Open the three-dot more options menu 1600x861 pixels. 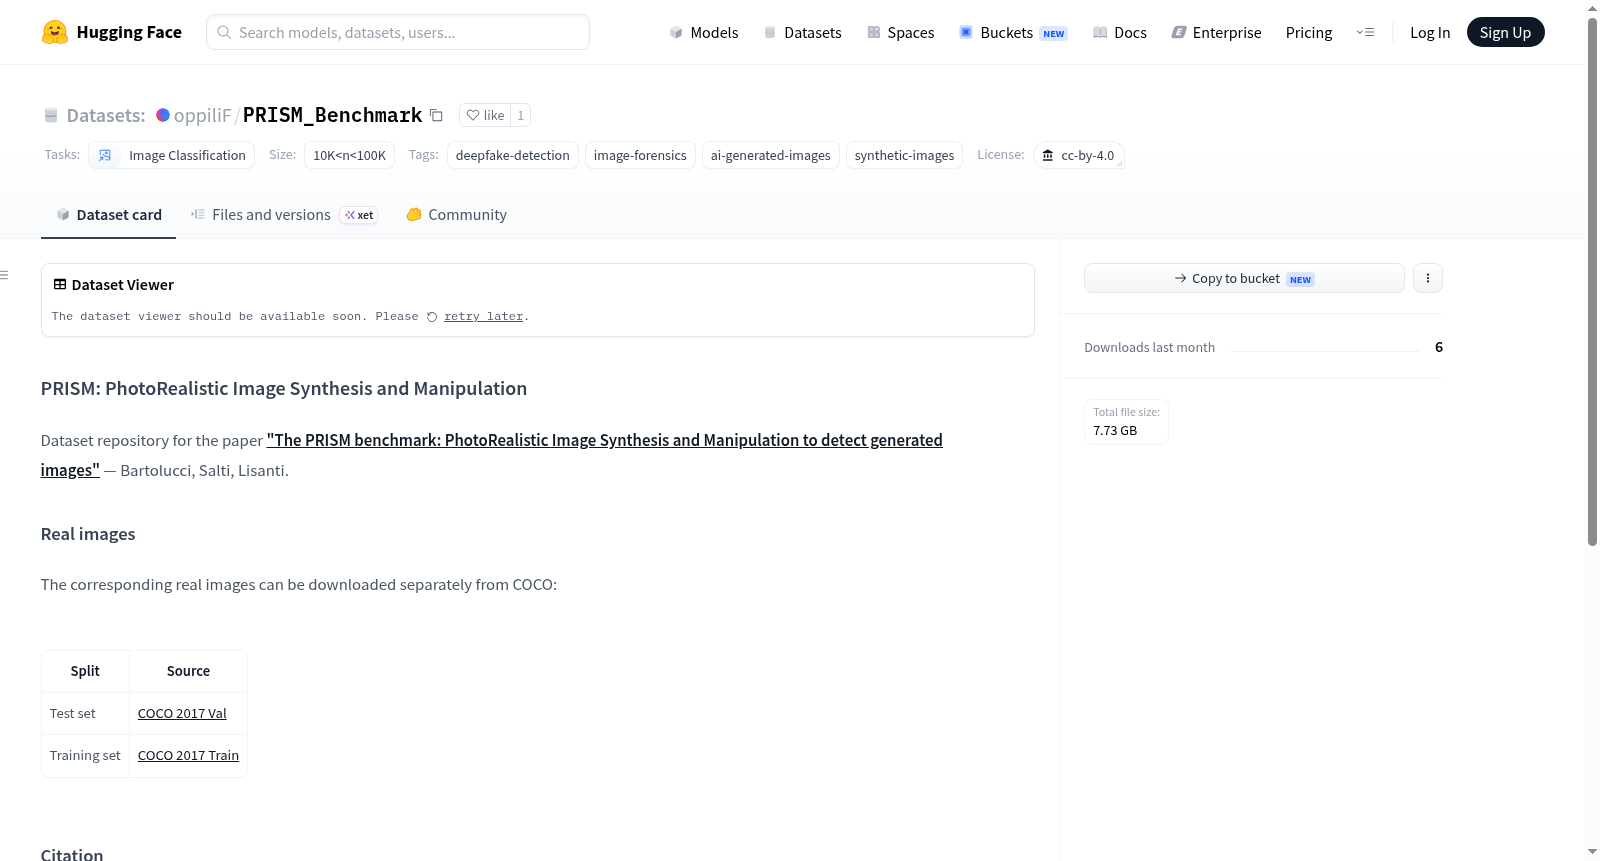[1428, 278]
